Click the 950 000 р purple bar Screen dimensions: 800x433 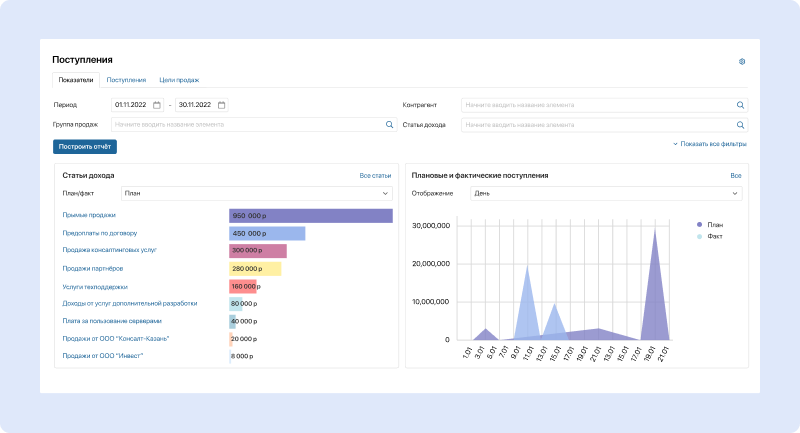(x=311, y=216)
